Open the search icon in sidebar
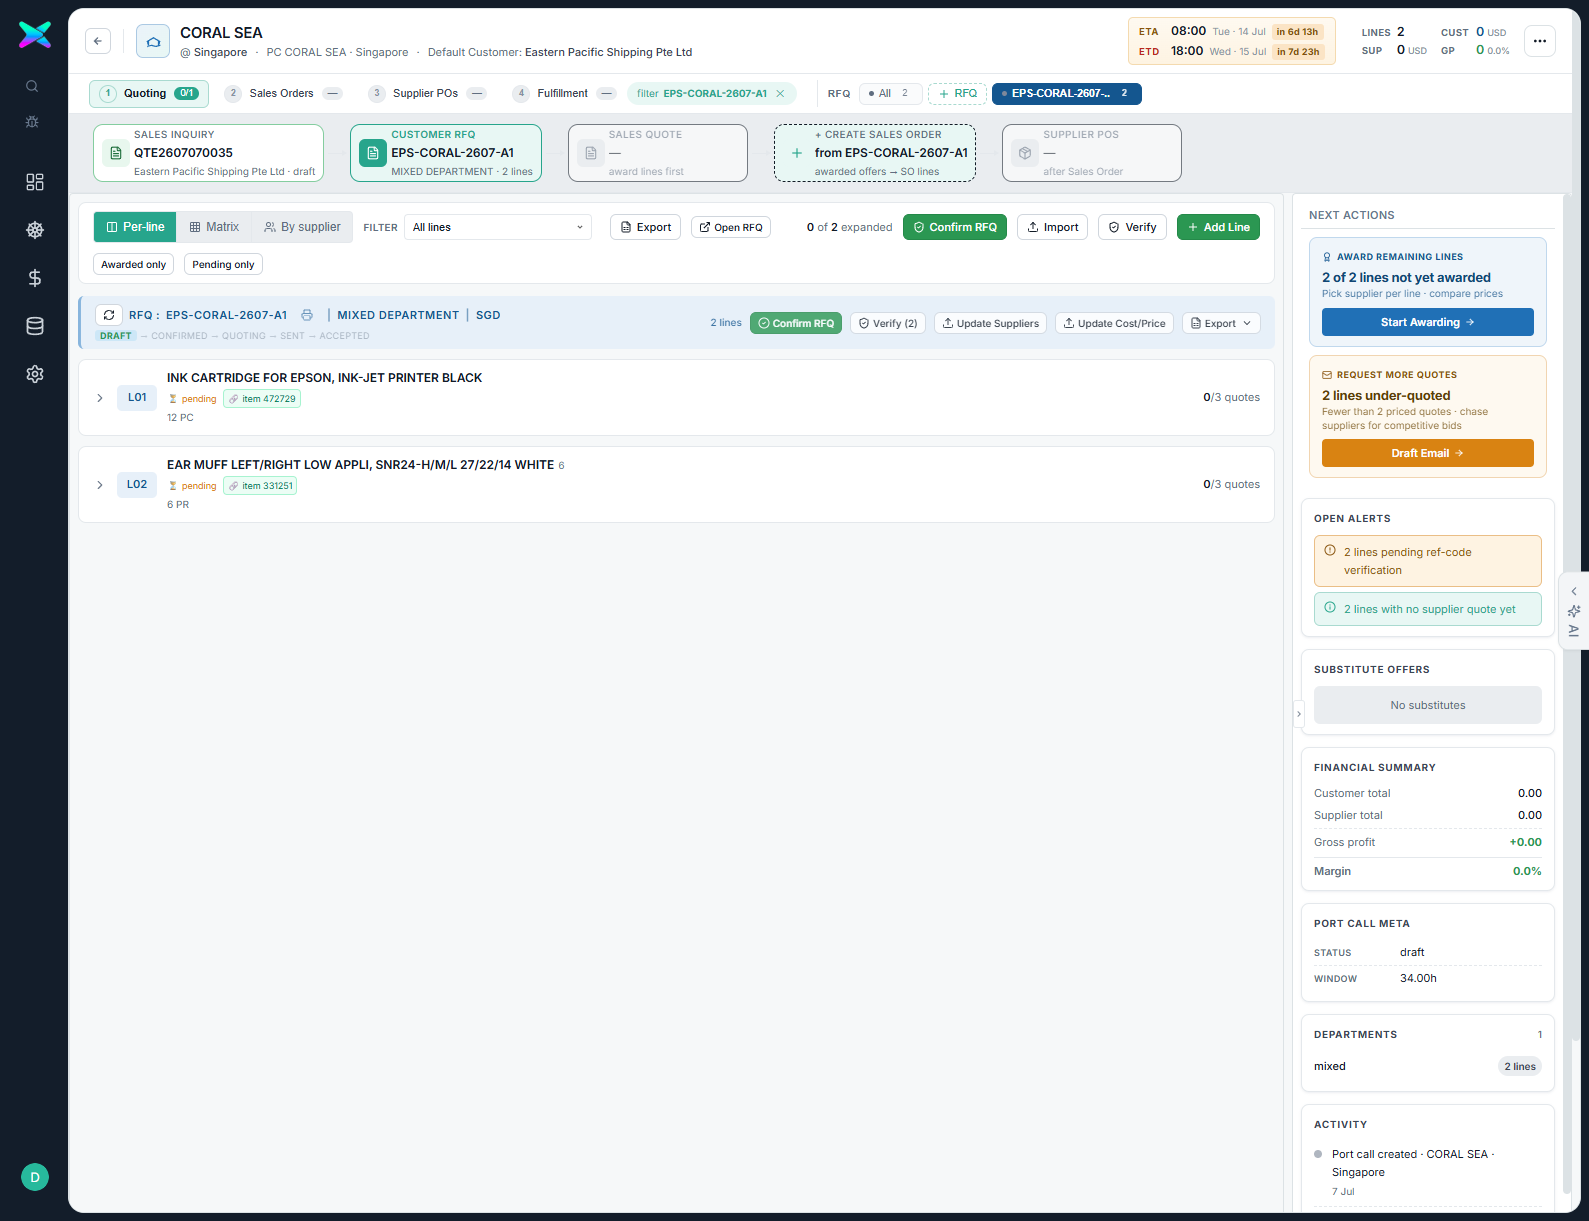1589x1221 pixels. [32, 86]
